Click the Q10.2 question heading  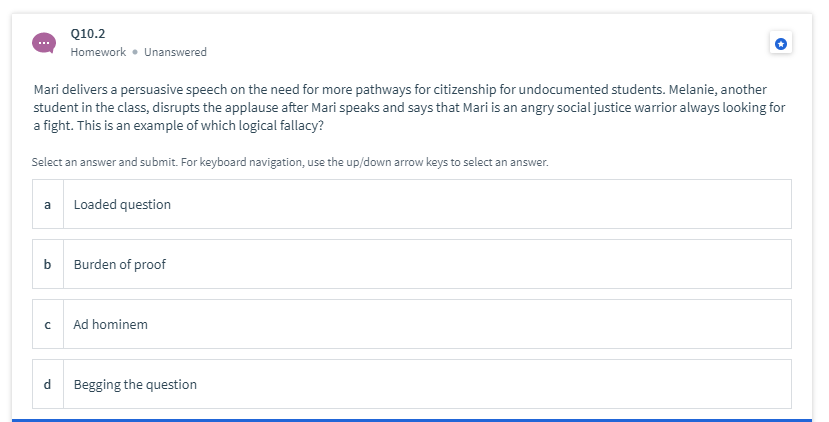(88, 33)
